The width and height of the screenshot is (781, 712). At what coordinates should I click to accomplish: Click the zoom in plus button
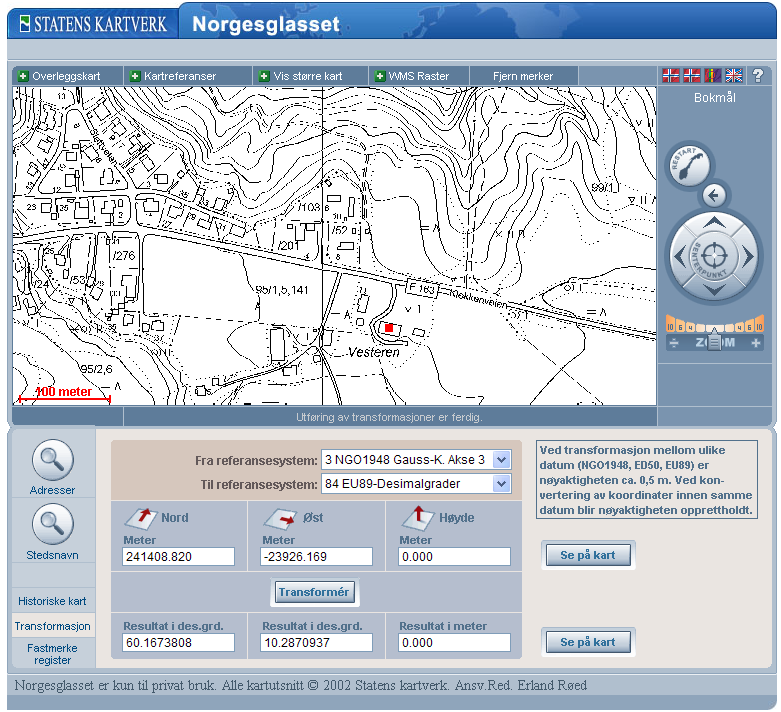[756, 343]
